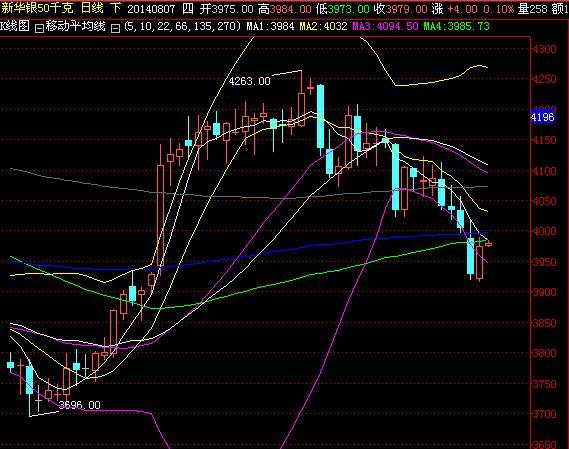Select the tall cyan candle after the 4263 peak
This screenshot has height=449, width=569.
320,117
